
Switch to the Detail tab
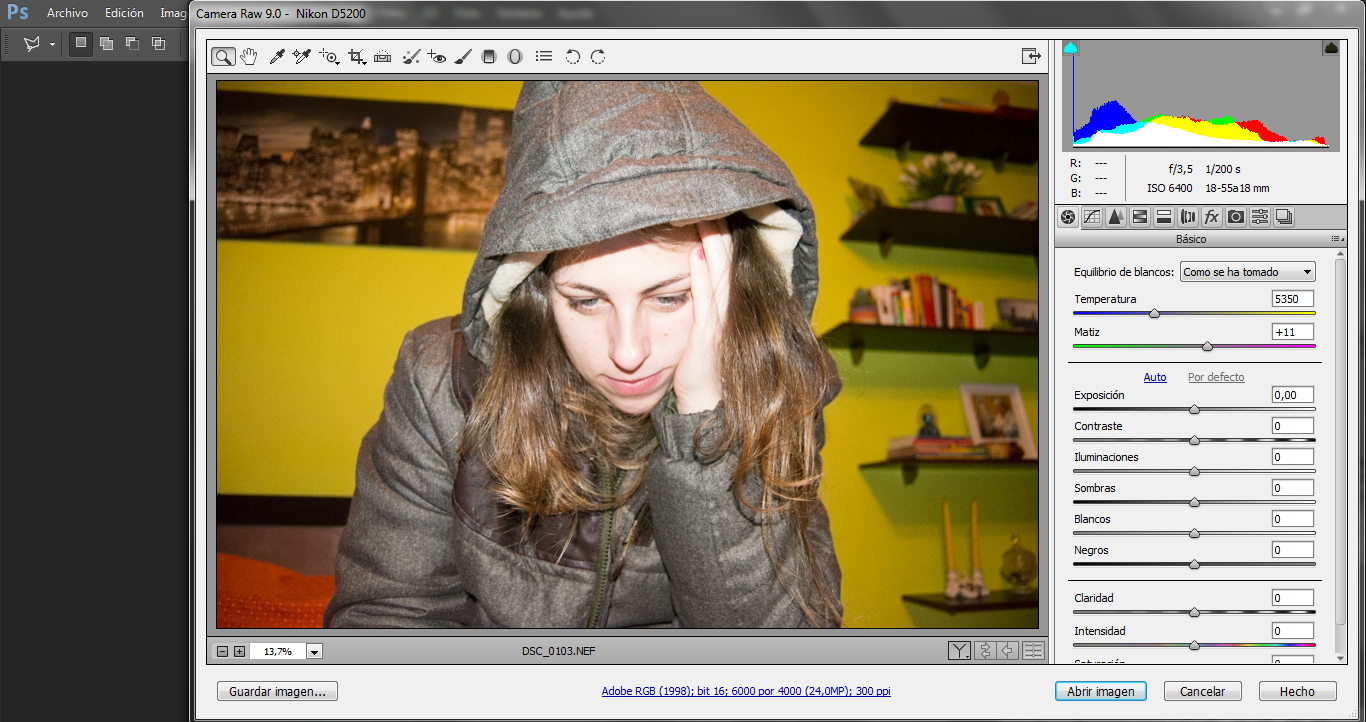tap(1116, 216)
